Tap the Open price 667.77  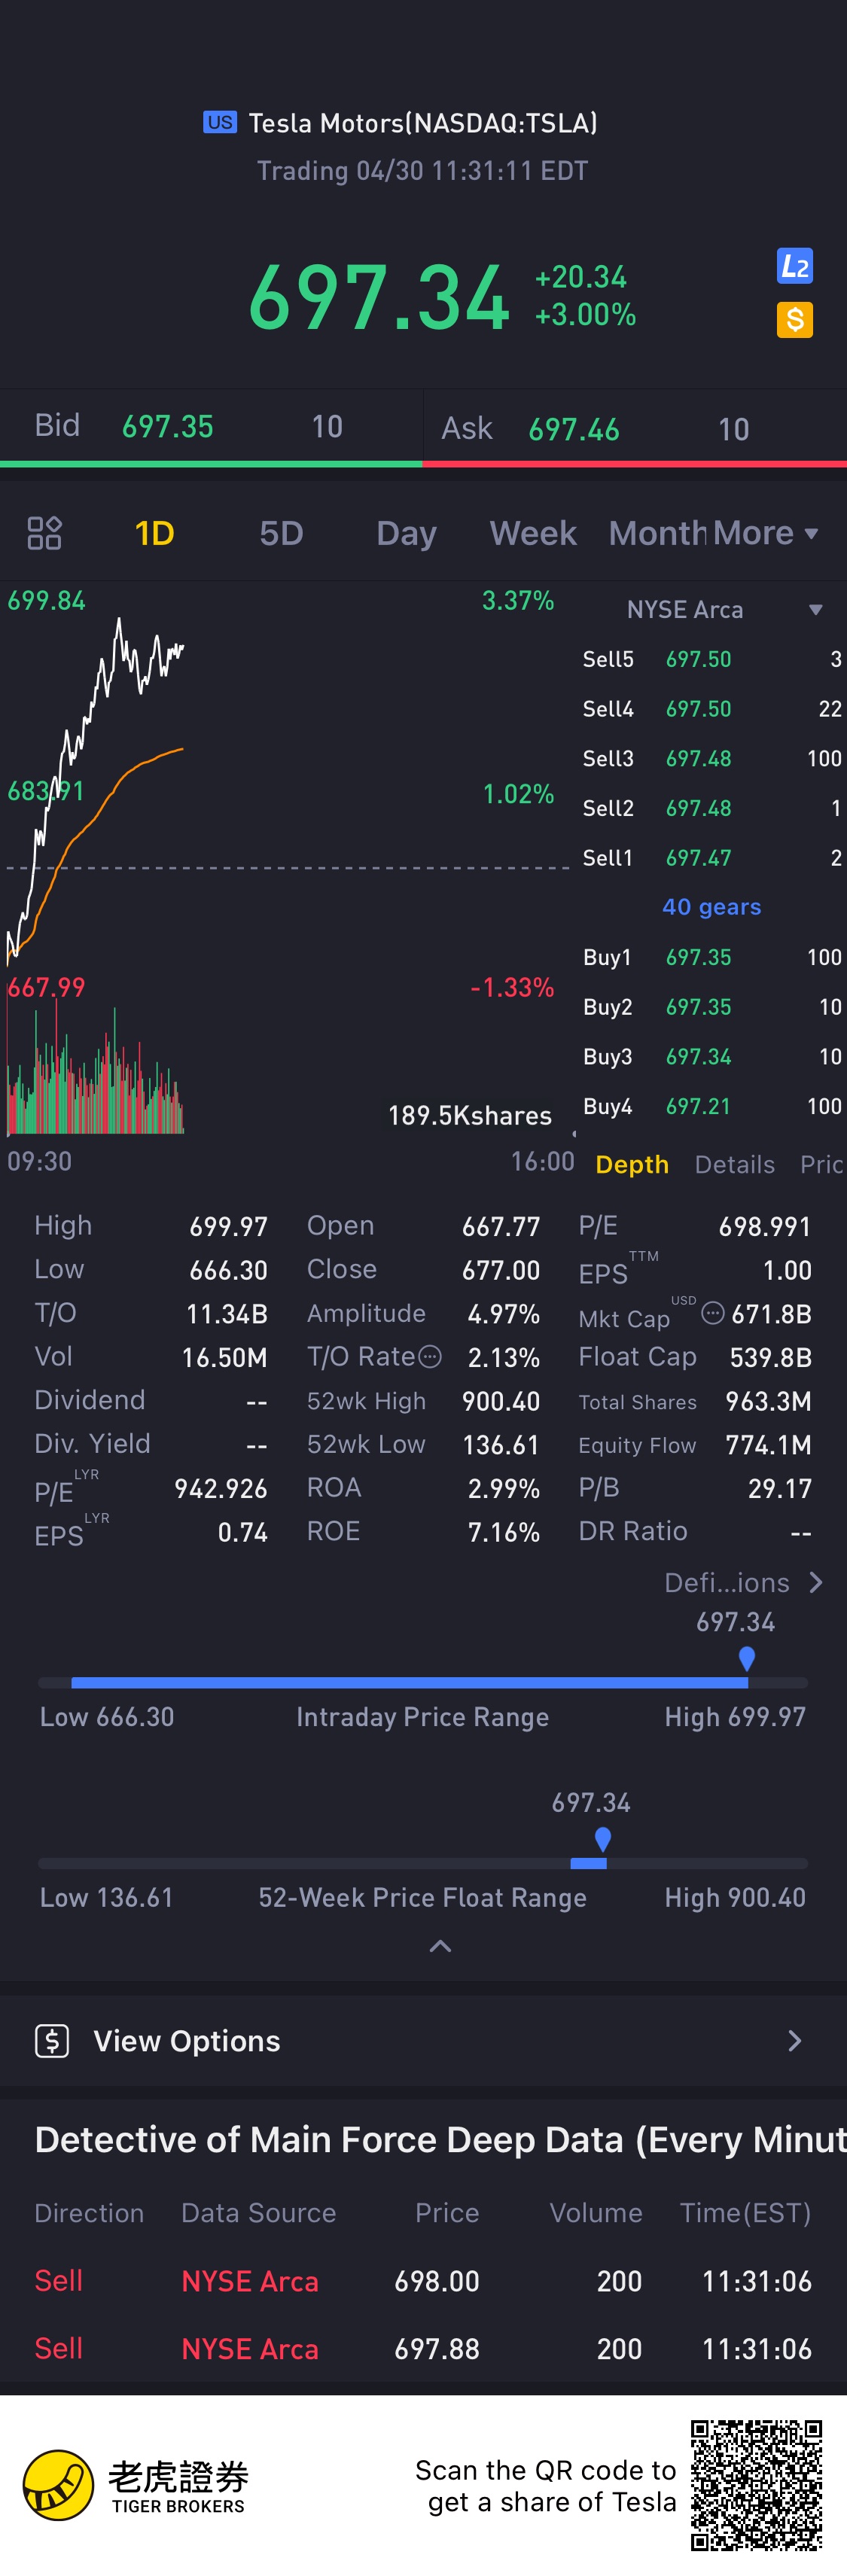click(x=501, y=1227)
